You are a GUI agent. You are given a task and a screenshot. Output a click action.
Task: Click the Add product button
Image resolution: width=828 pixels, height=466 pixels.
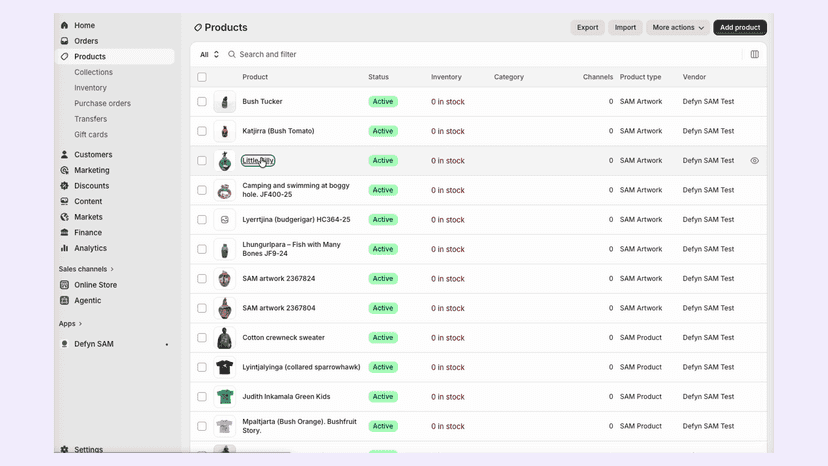point(740,27)
